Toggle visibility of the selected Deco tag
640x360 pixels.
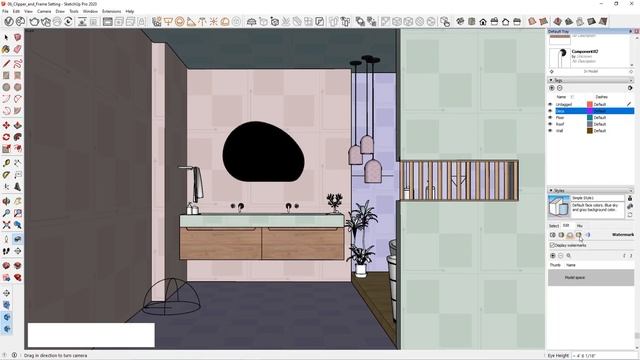[x=550, y=111]
